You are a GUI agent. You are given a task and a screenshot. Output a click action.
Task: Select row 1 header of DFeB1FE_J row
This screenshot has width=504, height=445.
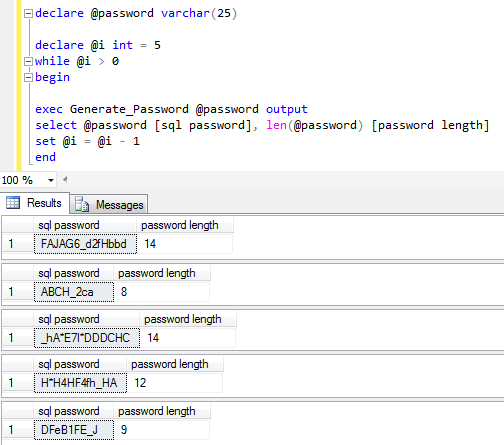click(18, 430)
